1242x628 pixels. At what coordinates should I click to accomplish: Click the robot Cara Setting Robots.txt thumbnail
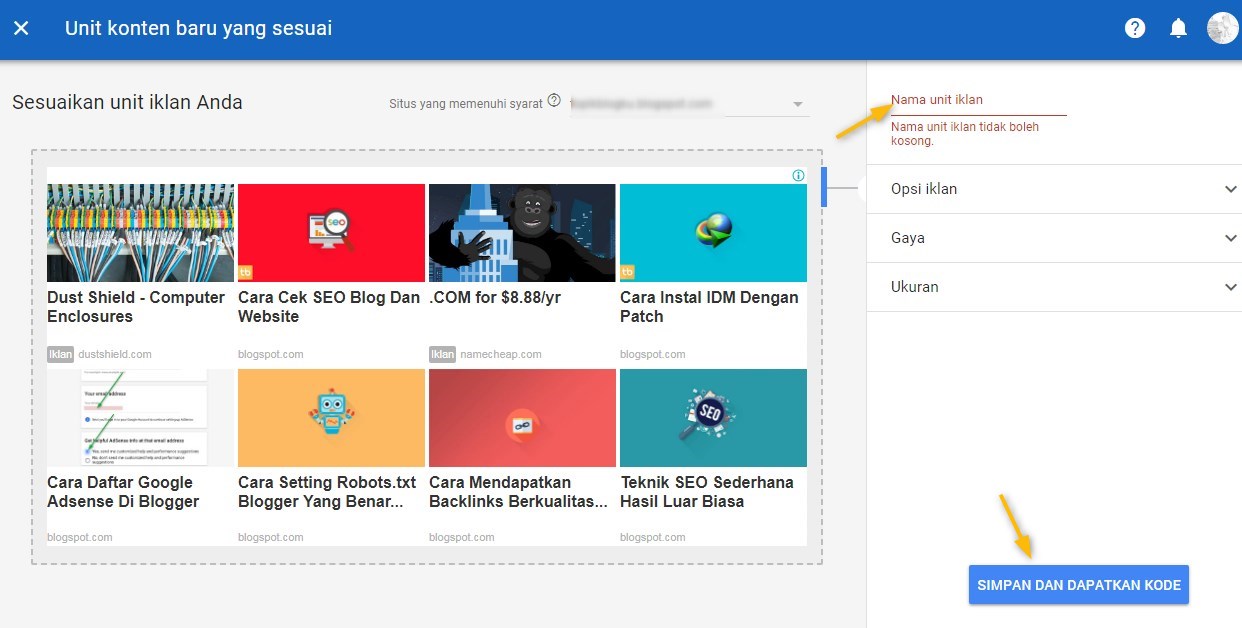(331, 418)
